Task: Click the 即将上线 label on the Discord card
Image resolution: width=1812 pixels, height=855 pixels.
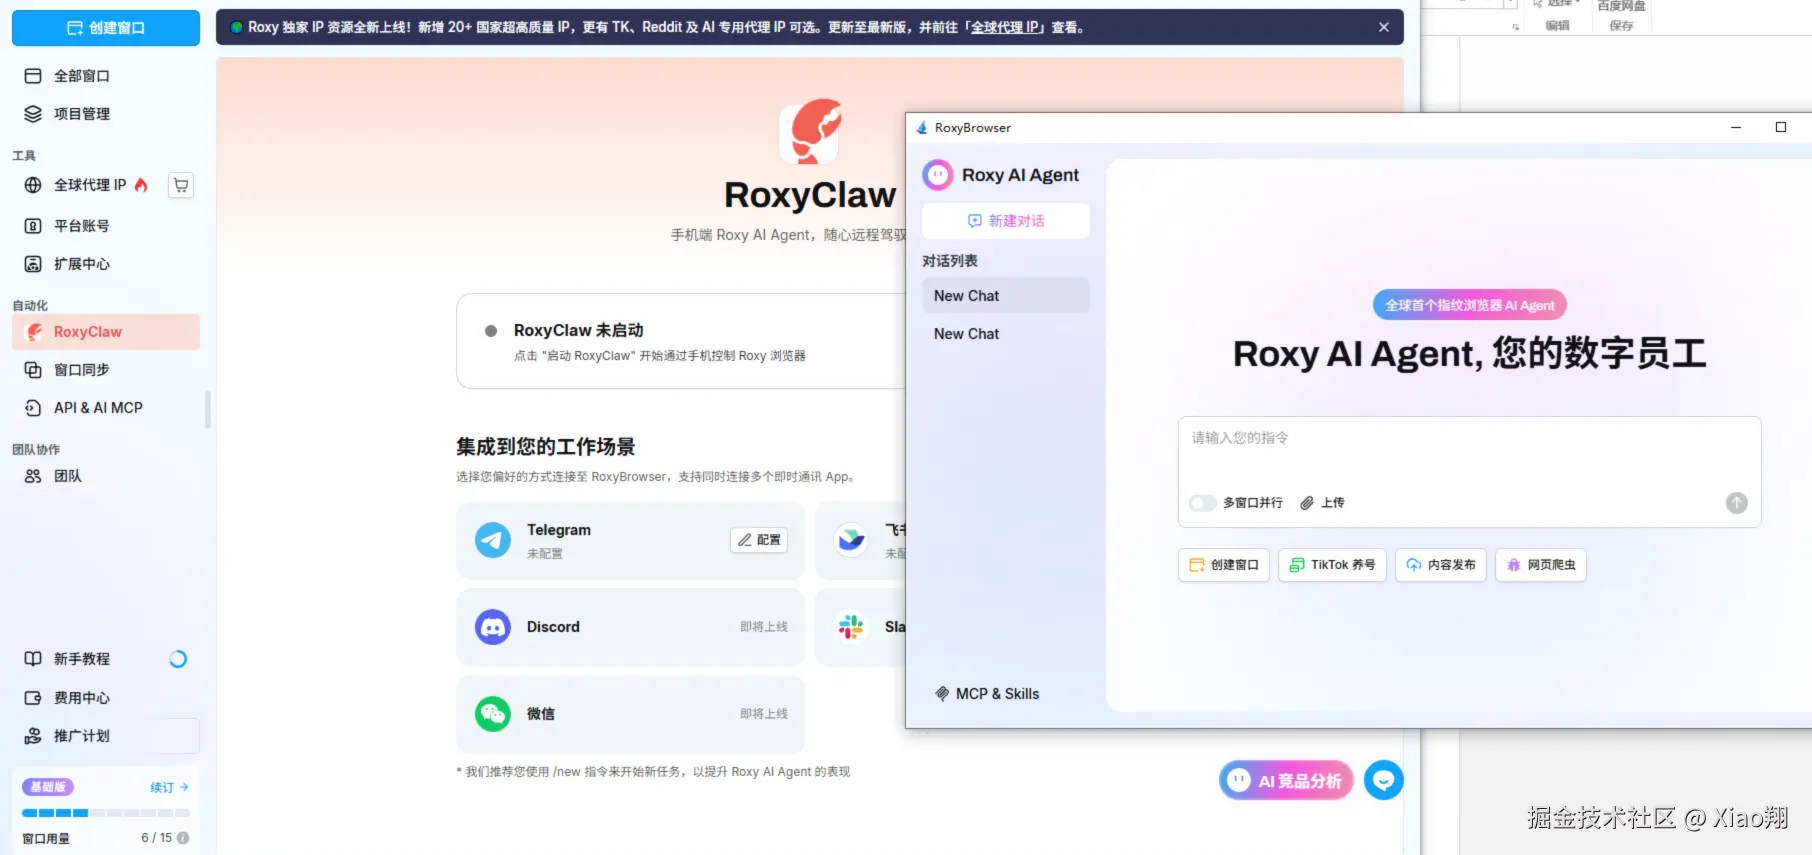Action: [764, 627]
